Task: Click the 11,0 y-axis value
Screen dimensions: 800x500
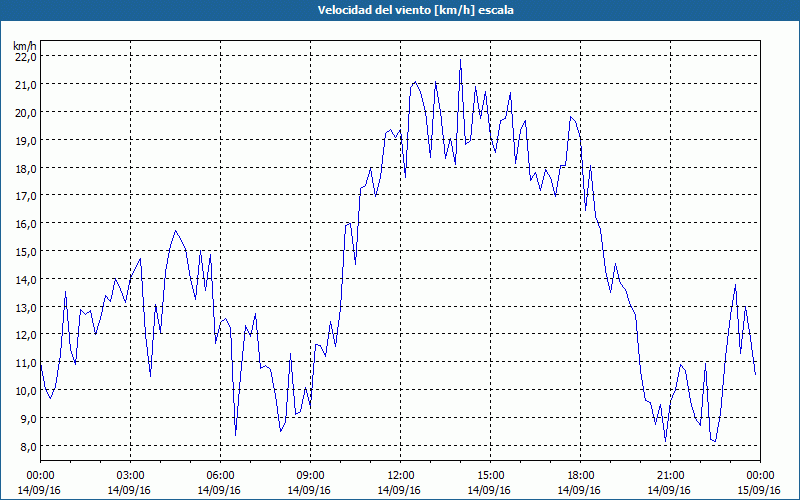Action: click(x=25, y=363)
